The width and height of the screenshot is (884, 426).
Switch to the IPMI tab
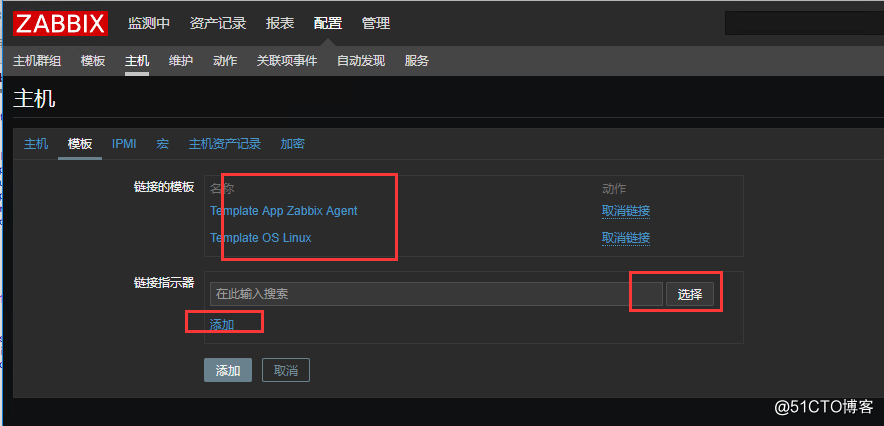[x=124, y=144]
